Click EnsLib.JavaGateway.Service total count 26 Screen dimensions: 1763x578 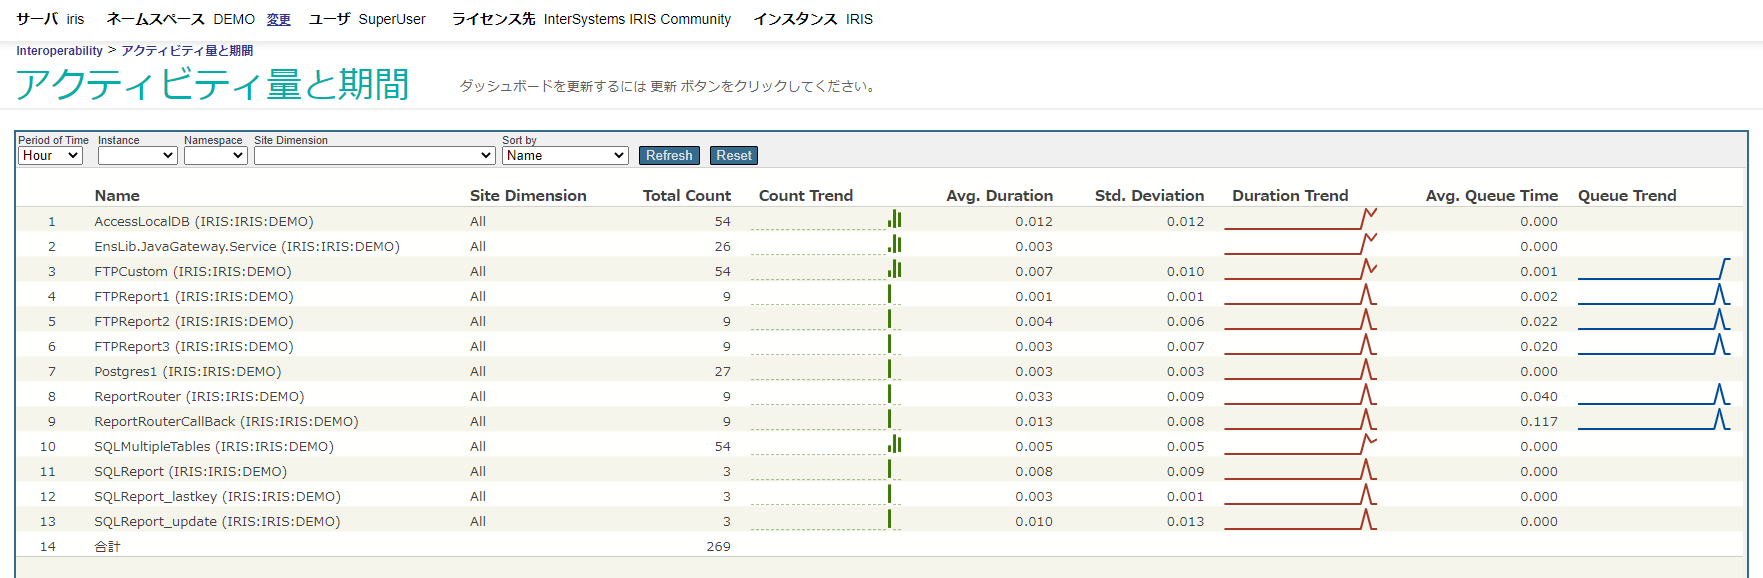[722, 246]
